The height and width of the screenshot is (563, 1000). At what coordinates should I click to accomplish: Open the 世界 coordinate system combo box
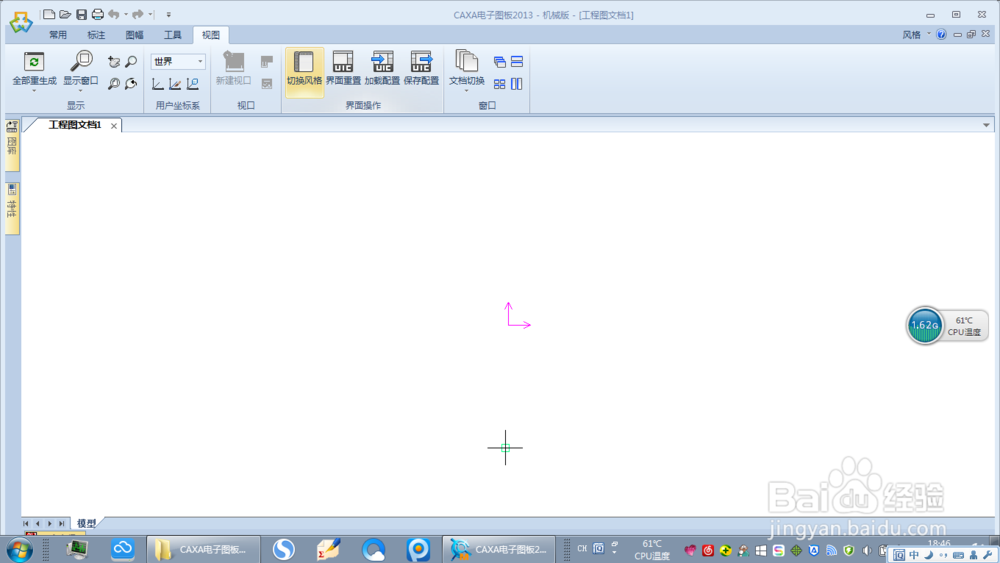tap(178, 61)
